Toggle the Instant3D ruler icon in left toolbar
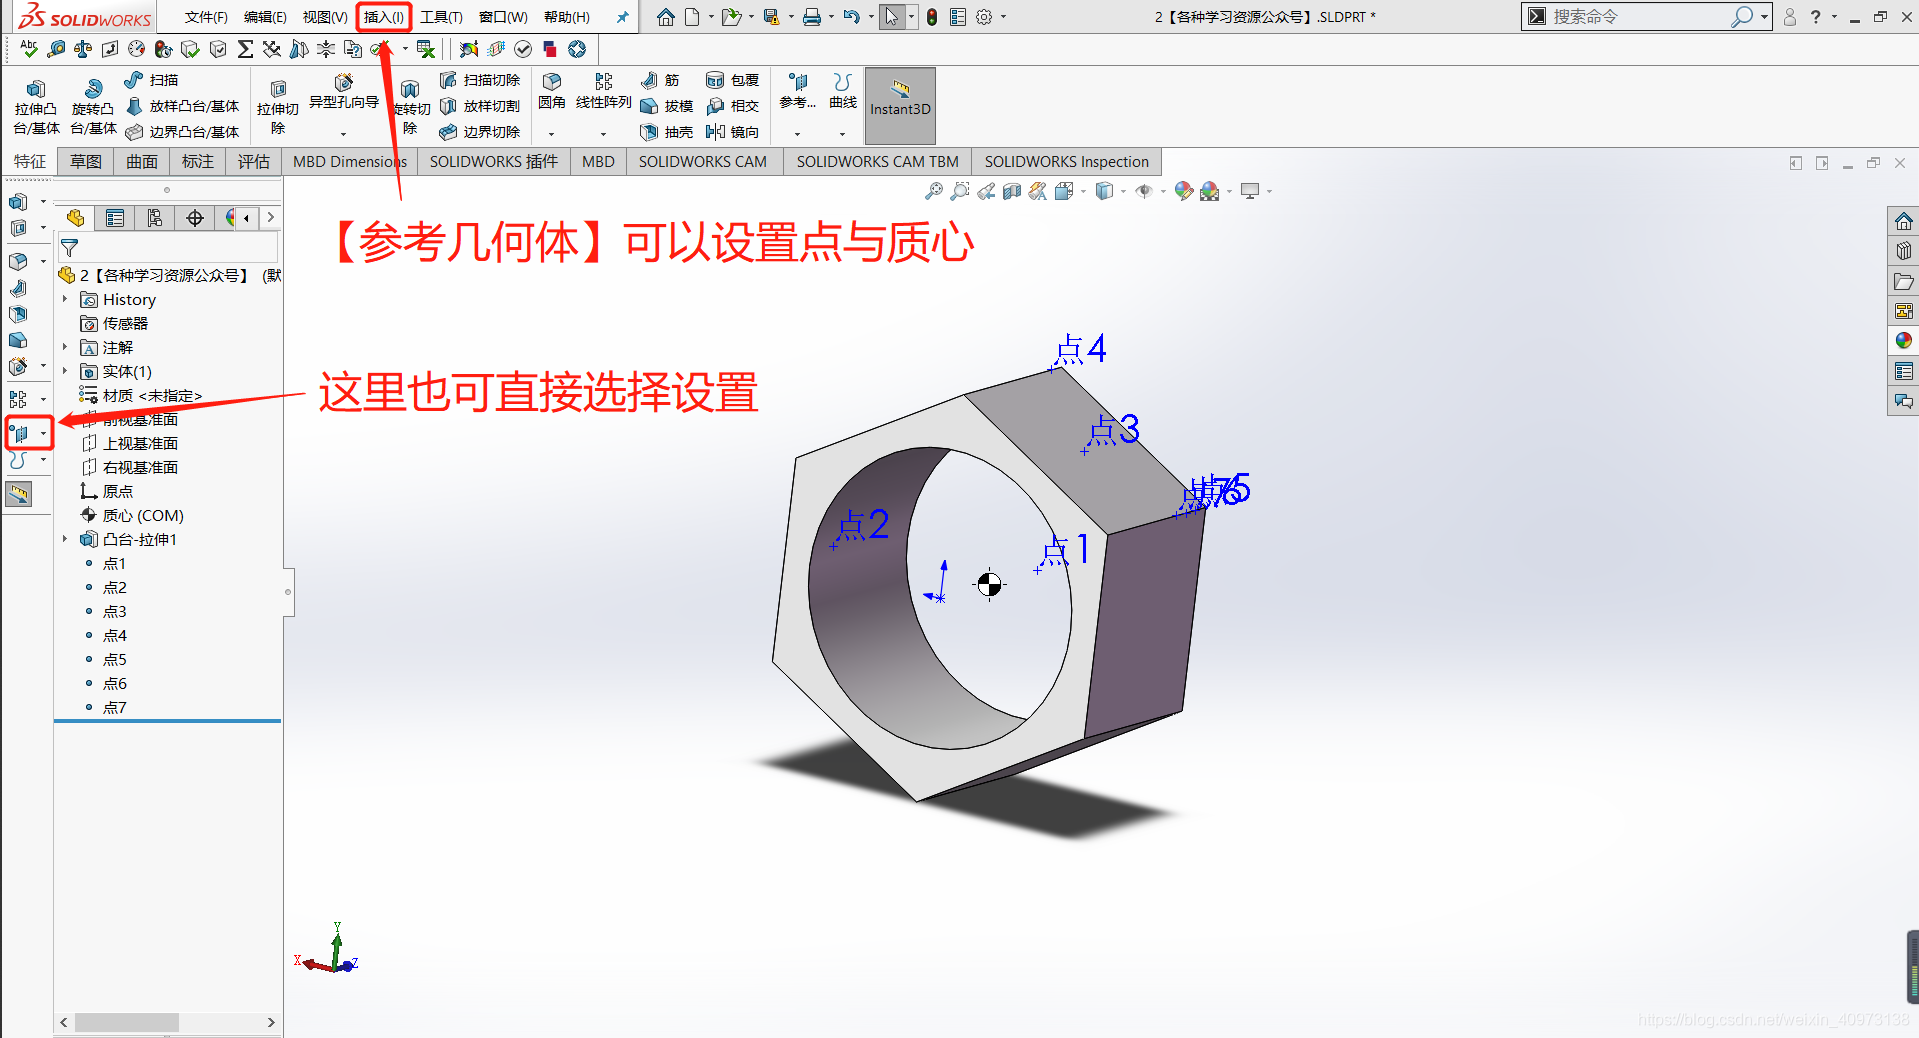Screen dimensions: 1919x1038 [x=19, y=494]
